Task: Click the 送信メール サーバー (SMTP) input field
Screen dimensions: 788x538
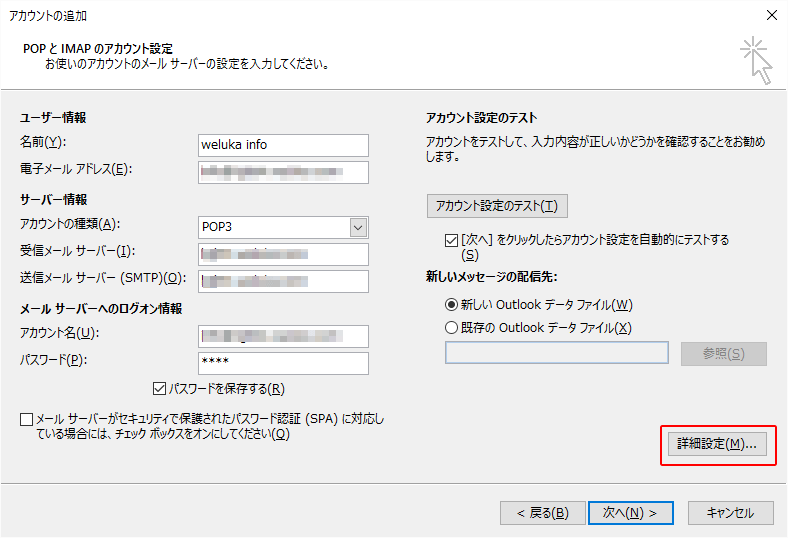Action: [x=283, y=281]
